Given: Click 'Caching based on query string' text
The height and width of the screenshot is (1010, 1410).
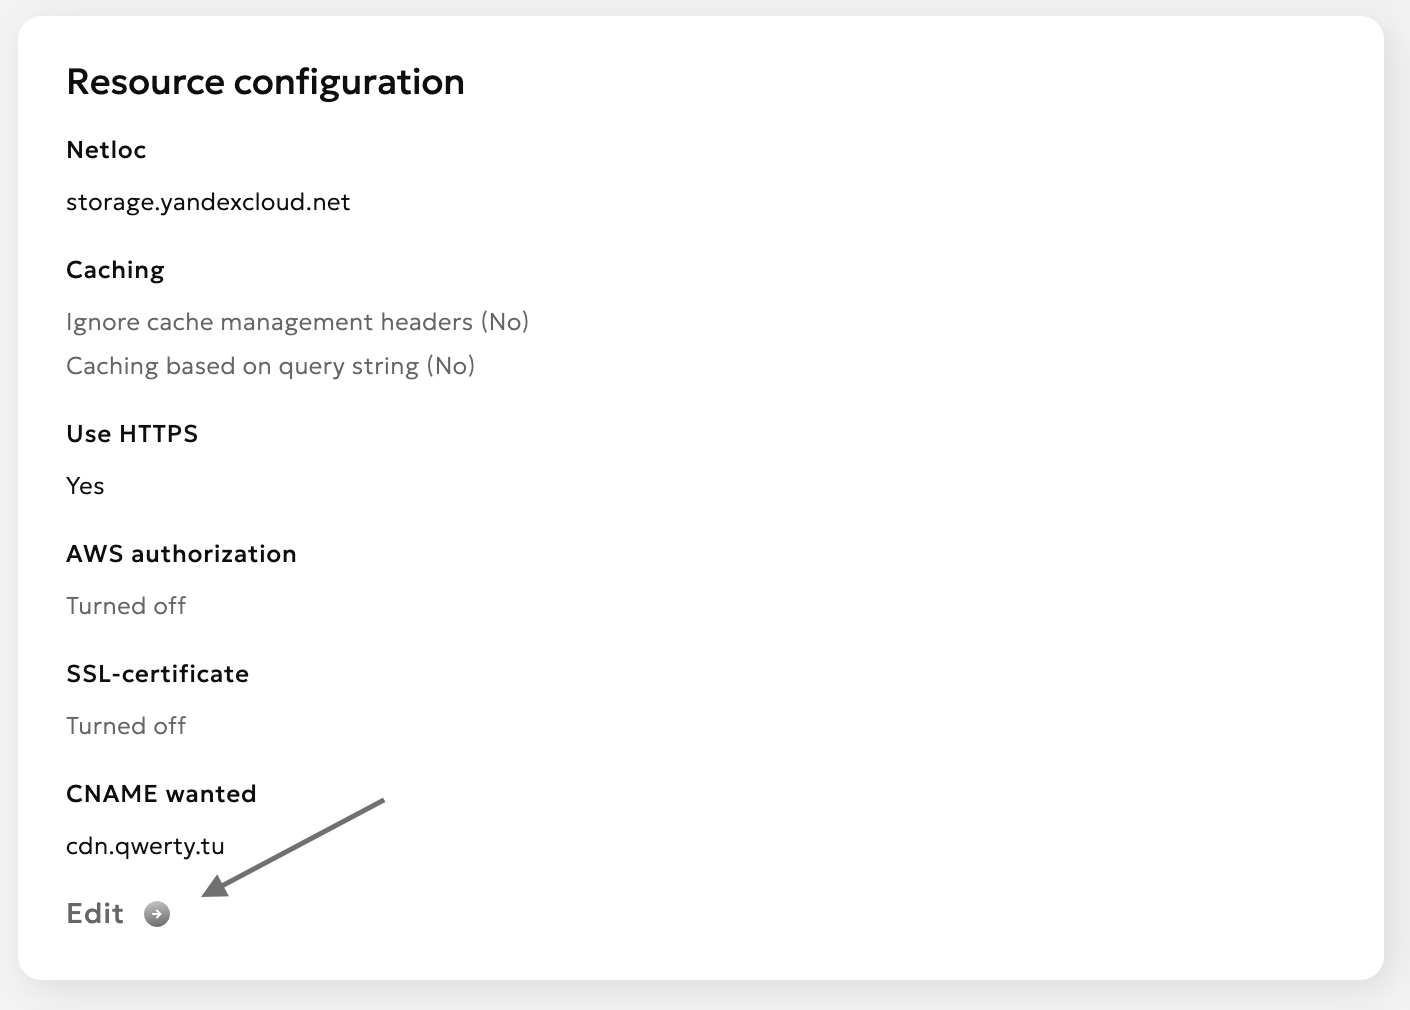Looking at the screenshot, I should (242, 366).
